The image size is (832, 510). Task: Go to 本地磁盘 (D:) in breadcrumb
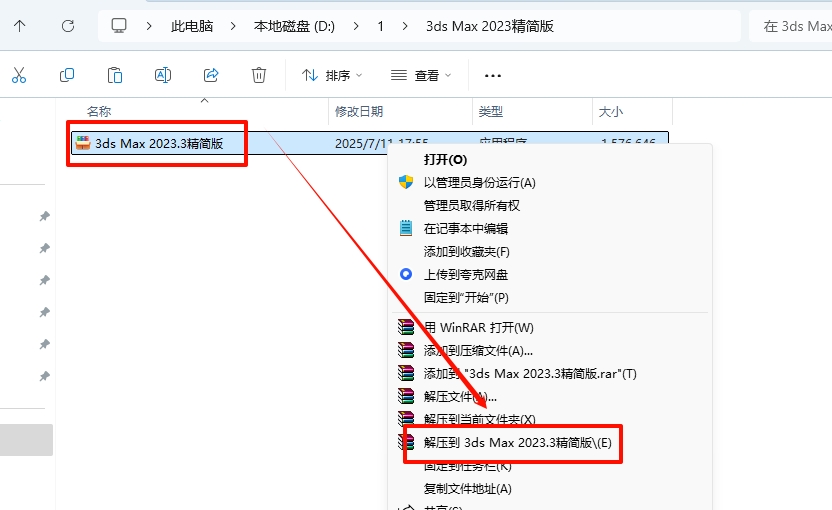[x=294, y=26]
